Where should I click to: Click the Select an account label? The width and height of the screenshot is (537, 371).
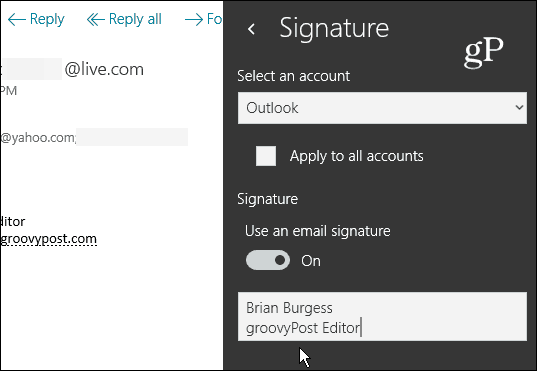click(x=294, y=76)
